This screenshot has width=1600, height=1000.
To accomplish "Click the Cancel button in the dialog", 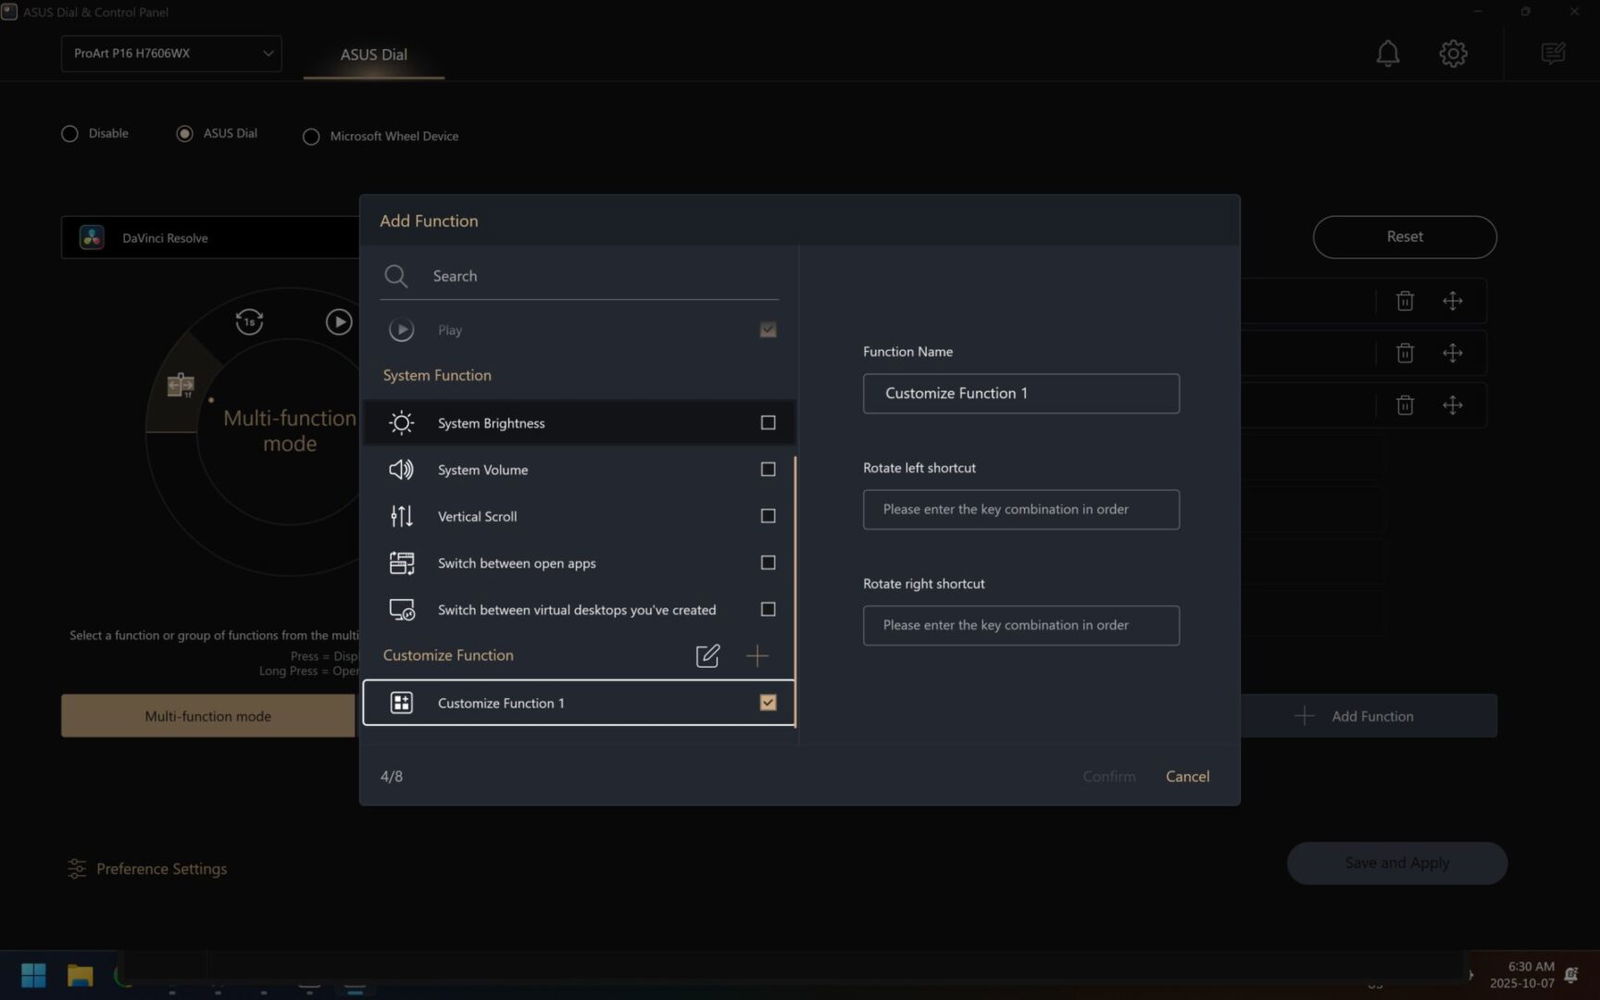I will tap(1187, 776).
